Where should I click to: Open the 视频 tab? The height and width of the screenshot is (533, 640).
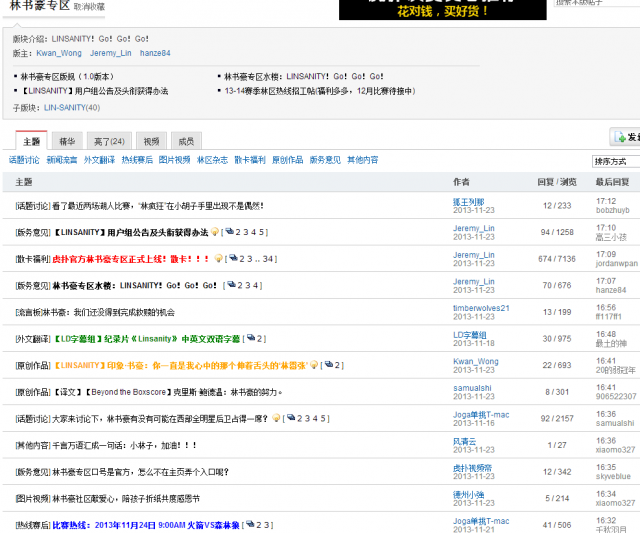(151, 141)
